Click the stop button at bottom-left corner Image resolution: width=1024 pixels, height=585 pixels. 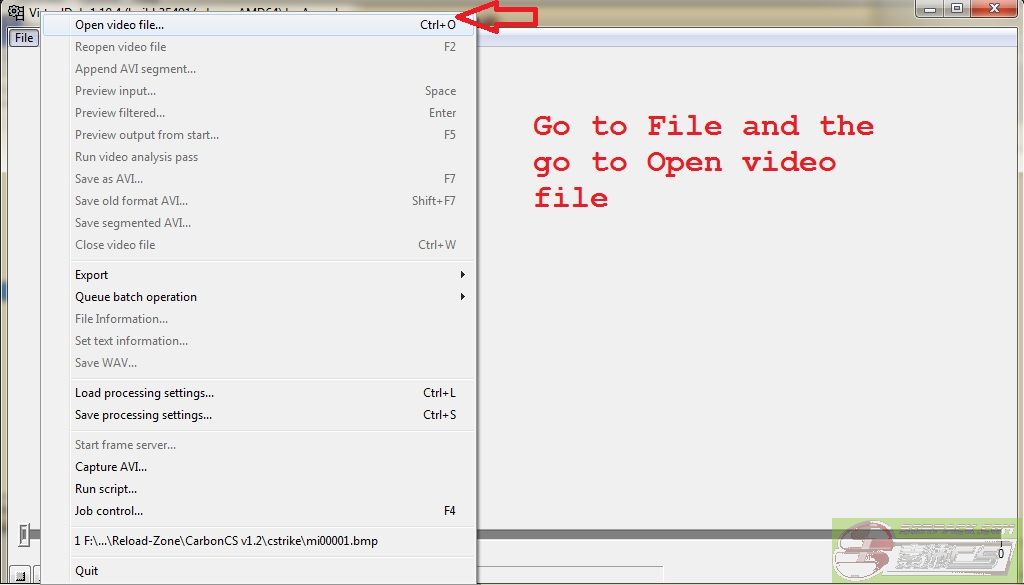(20, 575)
